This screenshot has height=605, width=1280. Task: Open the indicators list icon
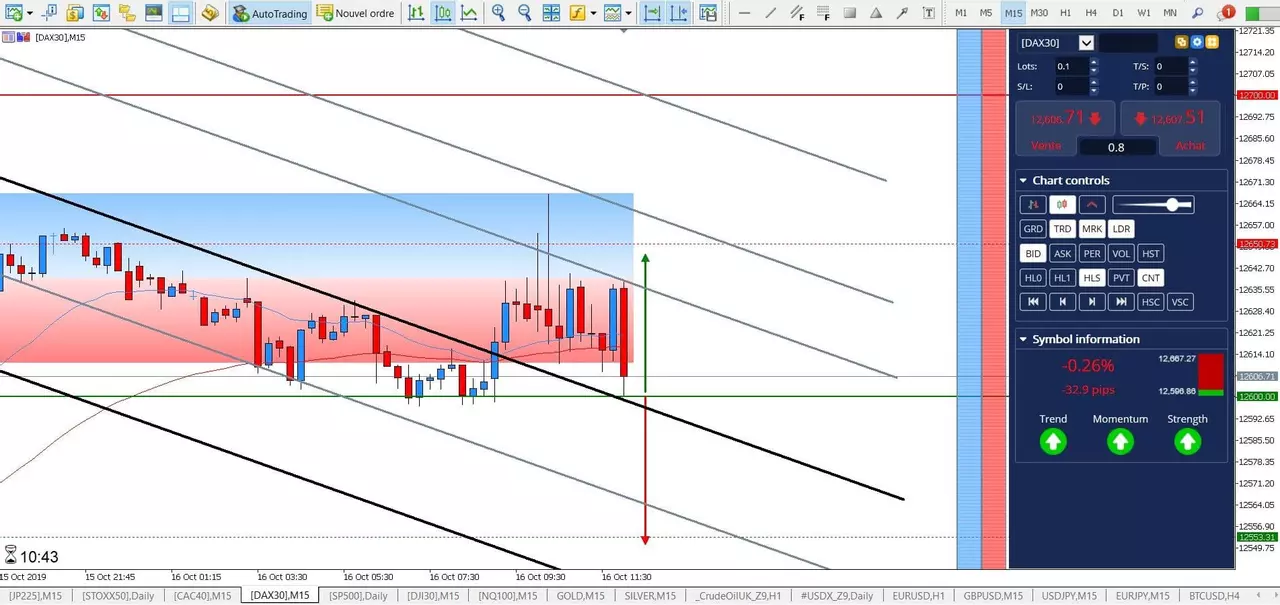click(x=577, y=13)
